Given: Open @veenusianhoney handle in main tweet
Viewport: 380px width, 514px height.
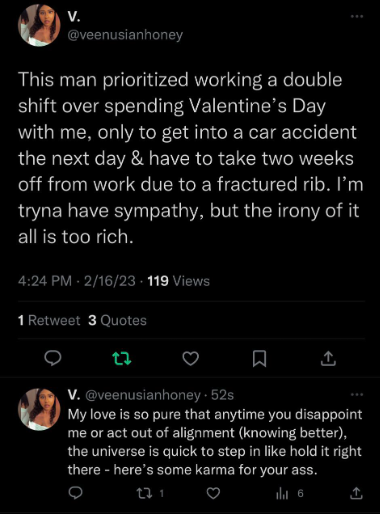Looking at the screenshot, I should coord(125,35).
